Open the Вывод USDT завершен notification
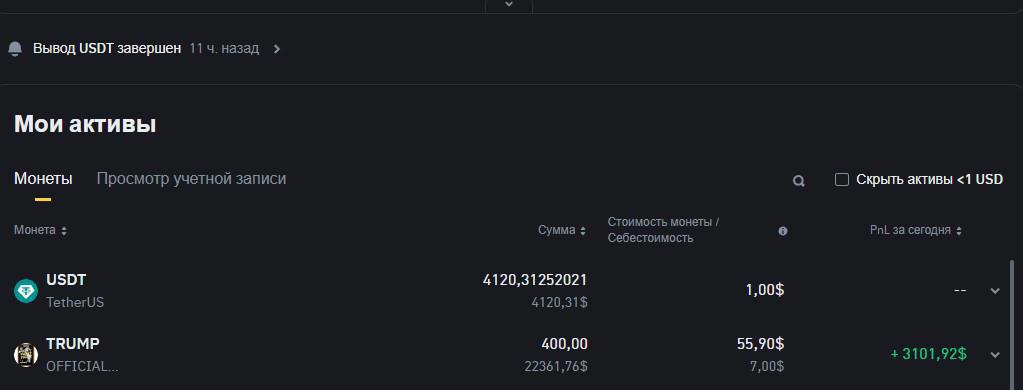Image resolution: width=1023 pixels, height=390 pixels. pos(107,49)
